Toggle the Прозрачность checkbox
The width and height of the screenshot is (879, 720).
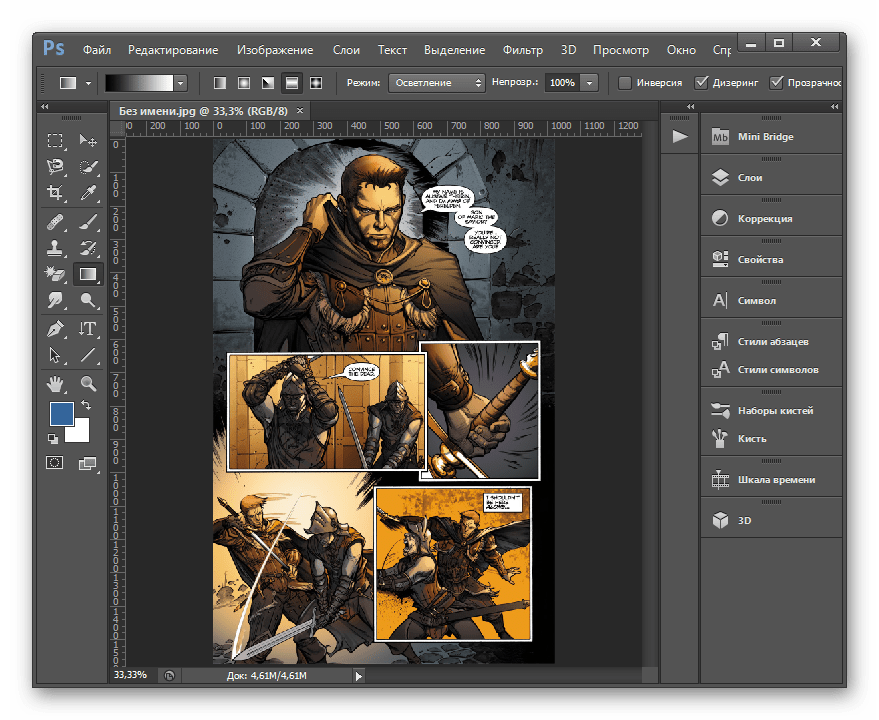(x=776, y=83)
